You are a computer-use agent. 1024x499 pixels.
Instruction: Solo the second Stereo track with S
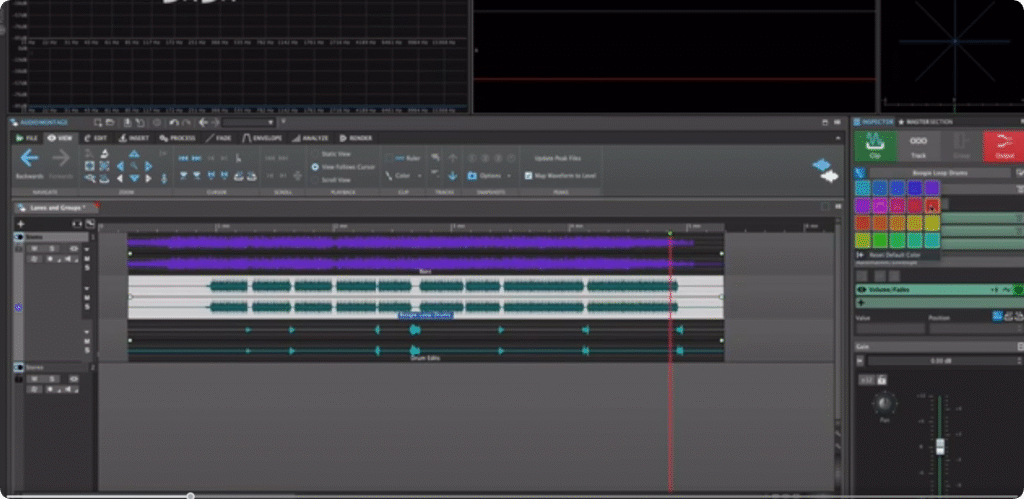(x=51, y=379)
